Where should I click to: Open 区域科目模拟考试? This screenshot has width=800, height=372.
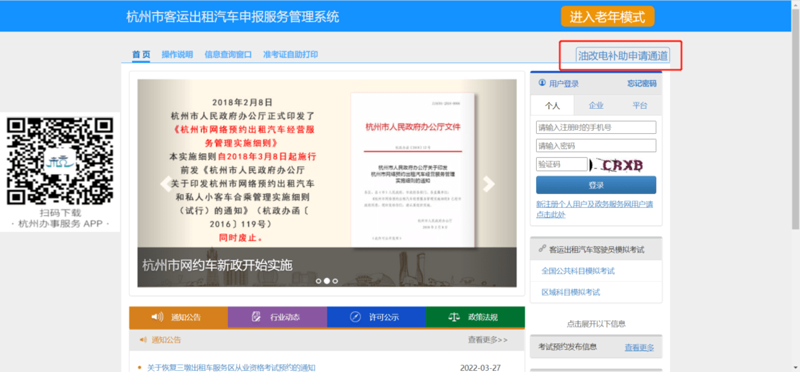click(570, 292)
